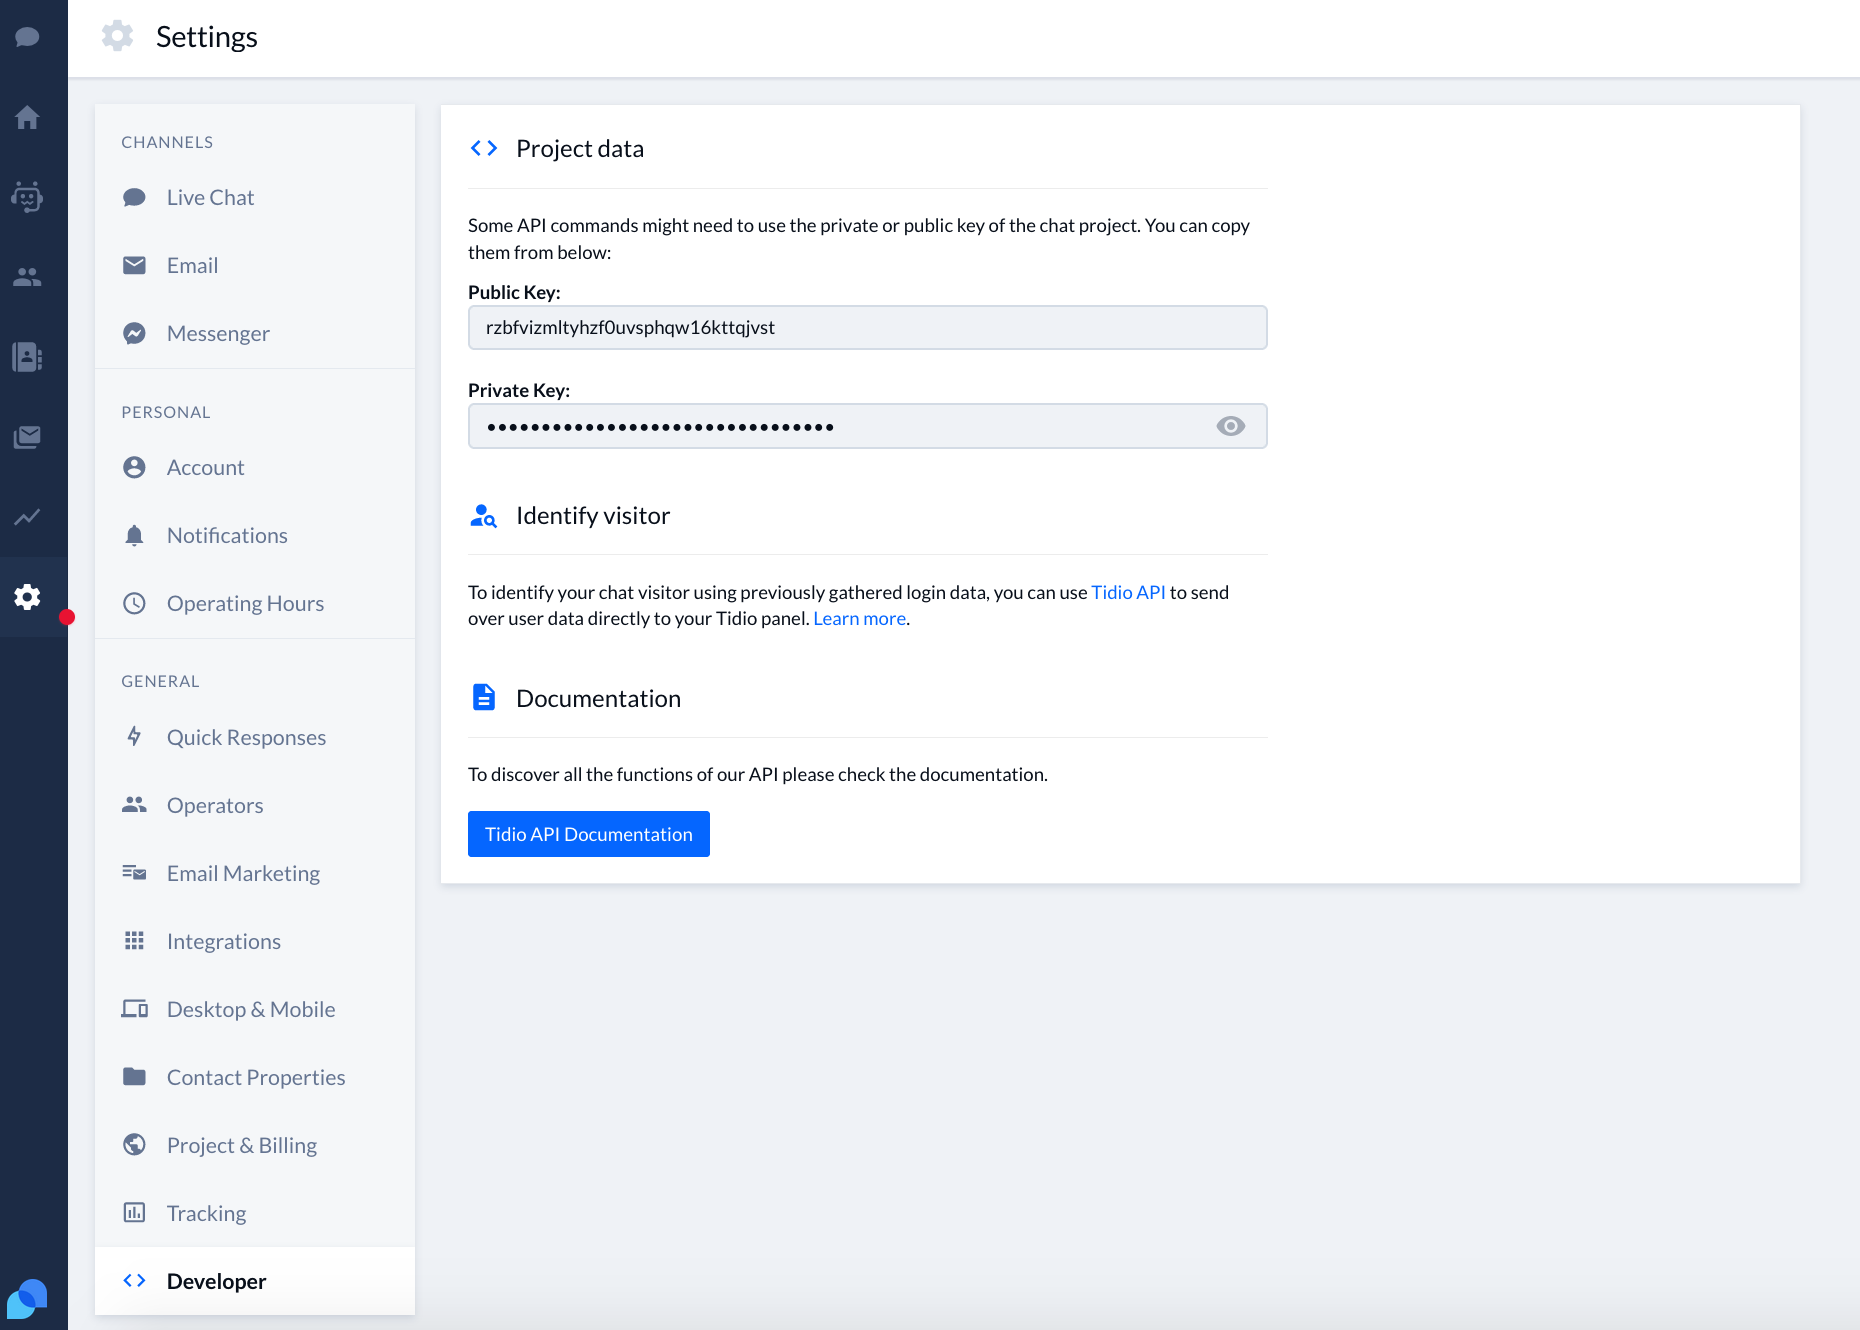Click the Project data code icon

point(484,148)
